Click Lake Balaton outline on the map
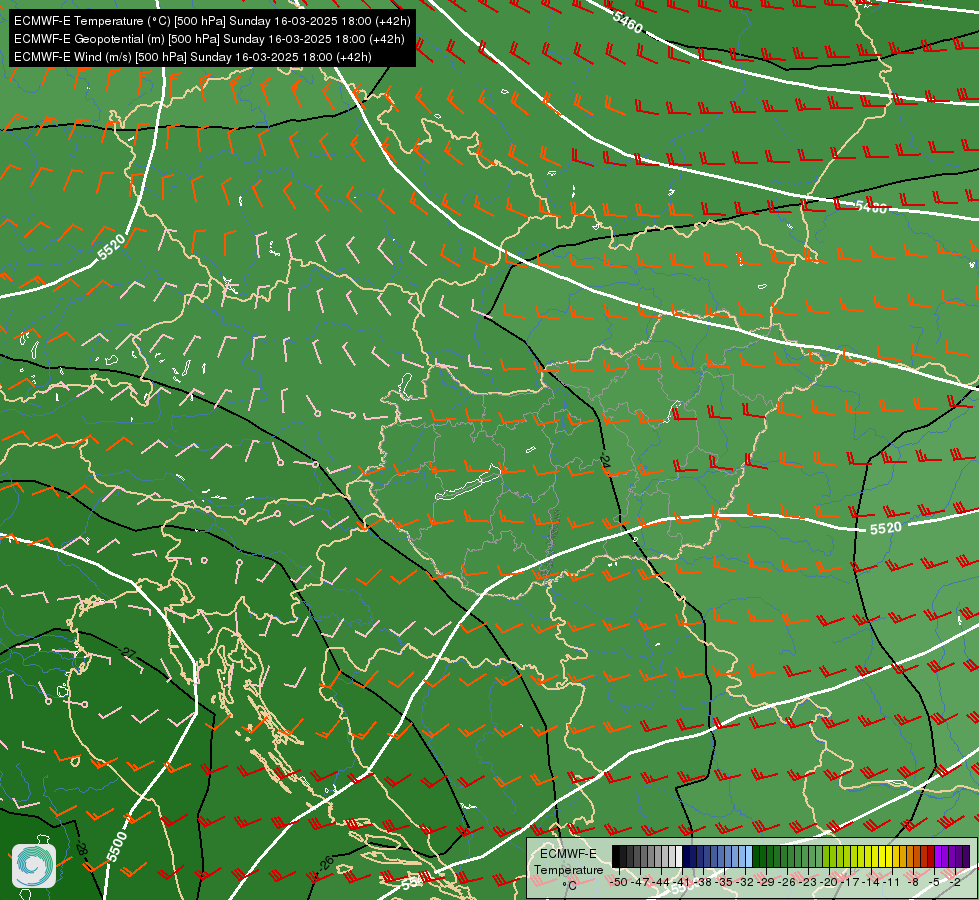This screenshot has height=900, width=979. coord(468,483)
